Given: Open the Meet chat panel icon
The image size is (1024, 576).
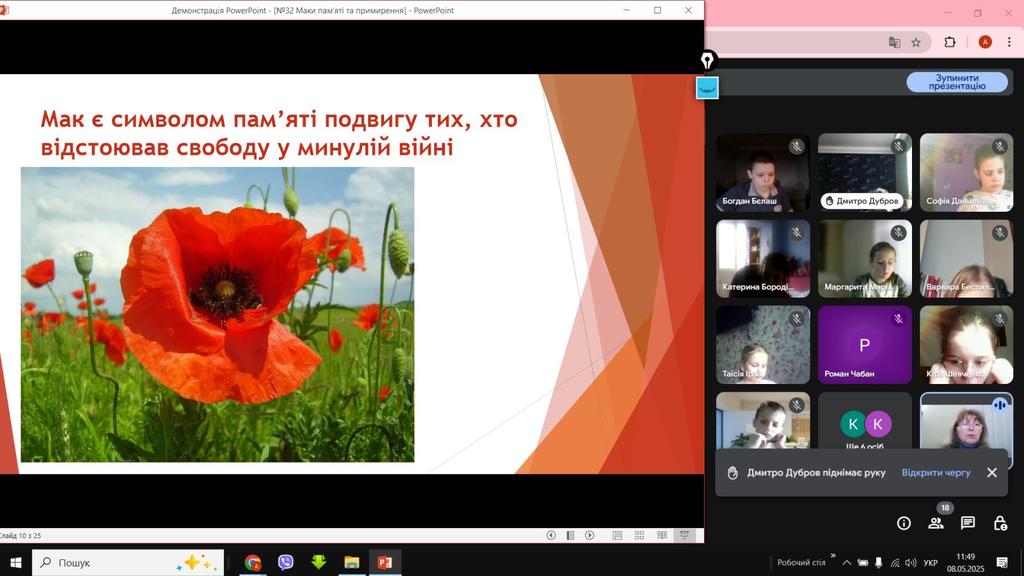Looking at the screenshot, I should pos(968,523).
